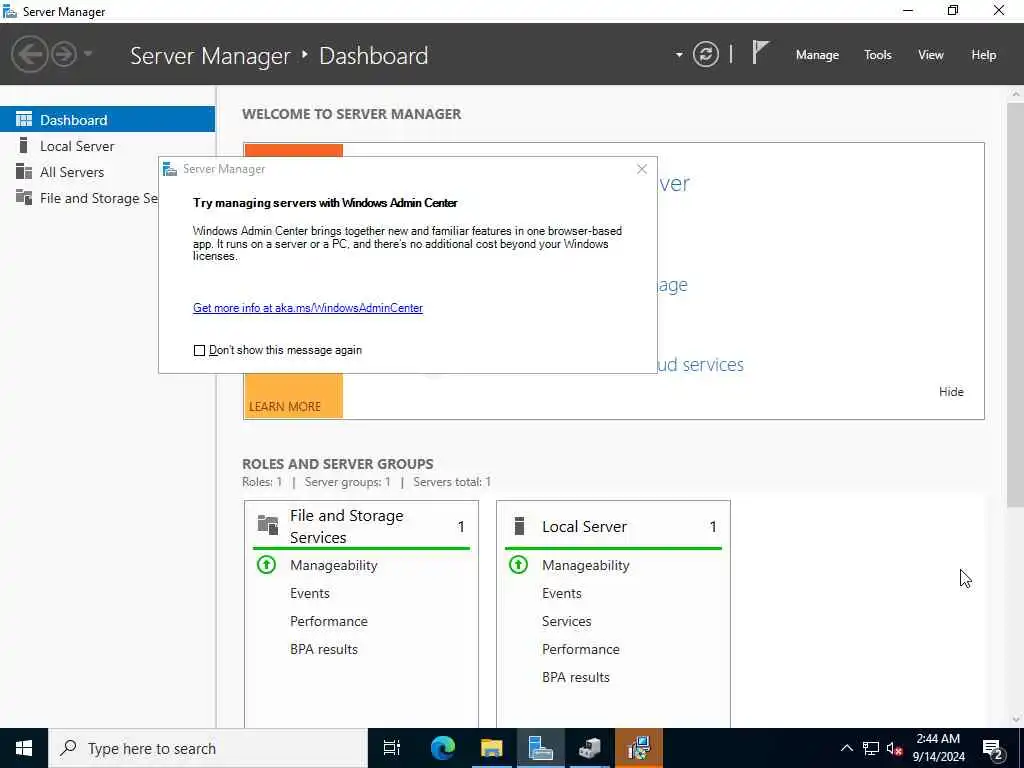Open the navigation history dropdown arrow
This screenshot has height=768, width=1024.
(88, 54)
